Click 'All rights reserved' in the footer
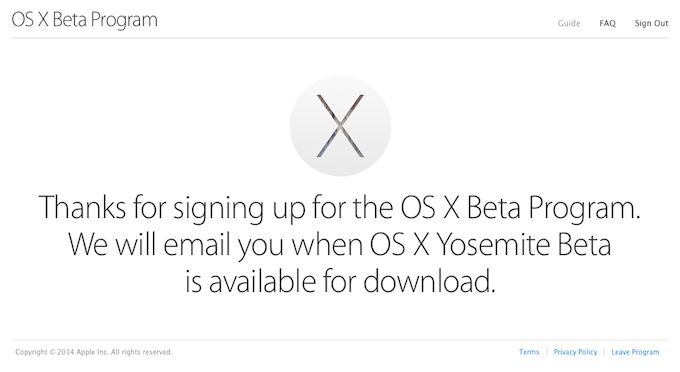The height and width of the screenshot is (372, 680). click(x=141, y=352)
